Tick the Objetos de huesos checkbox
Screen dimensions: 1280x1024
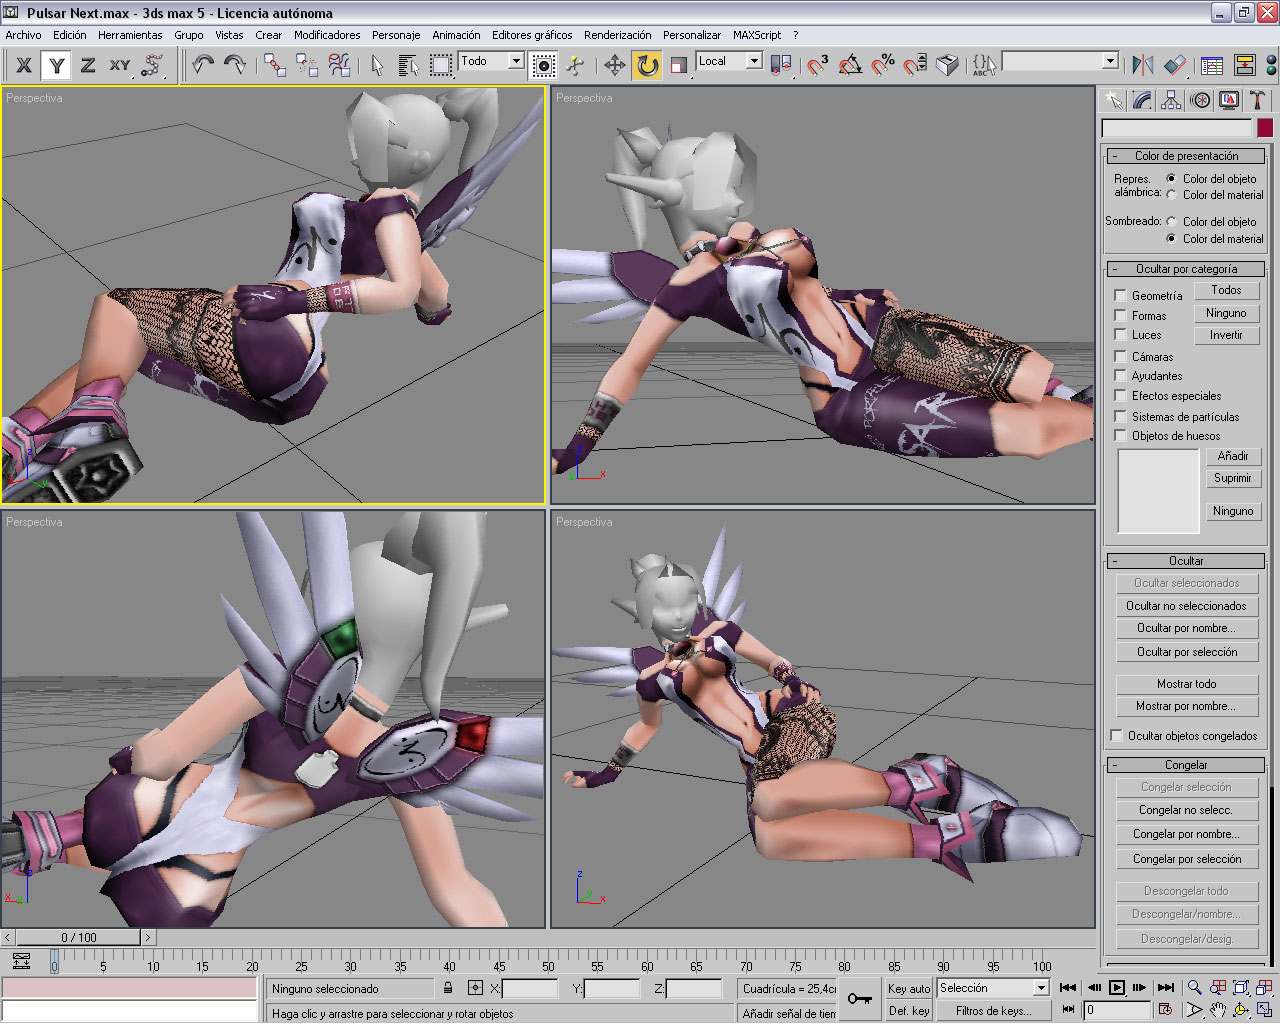pyautogui.click(x=1120, y=436)
